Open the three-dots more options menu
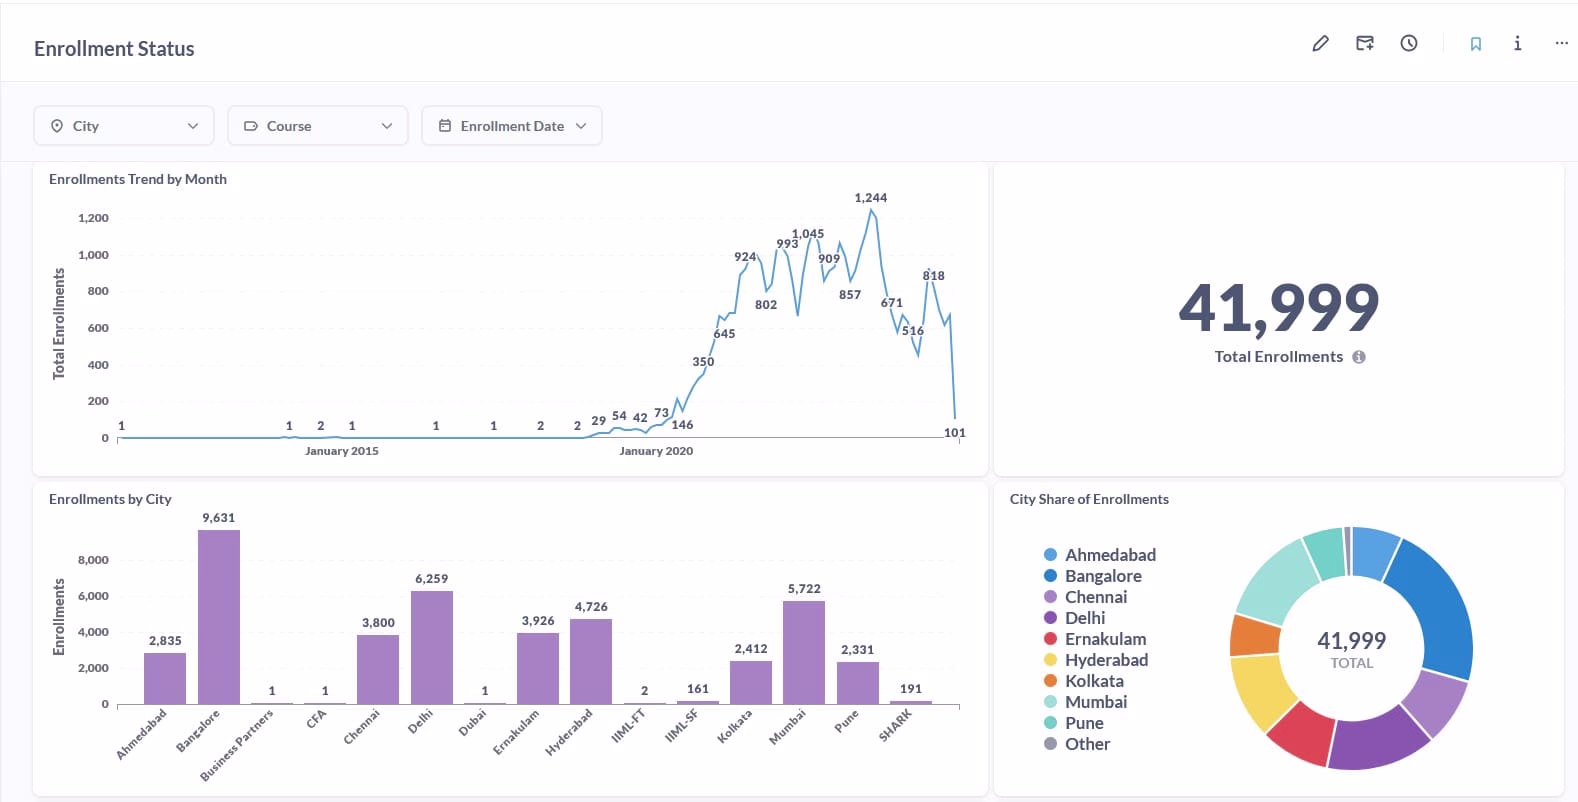The height and width of the screenshot is (802, 1578). (x=1561, y=43)
